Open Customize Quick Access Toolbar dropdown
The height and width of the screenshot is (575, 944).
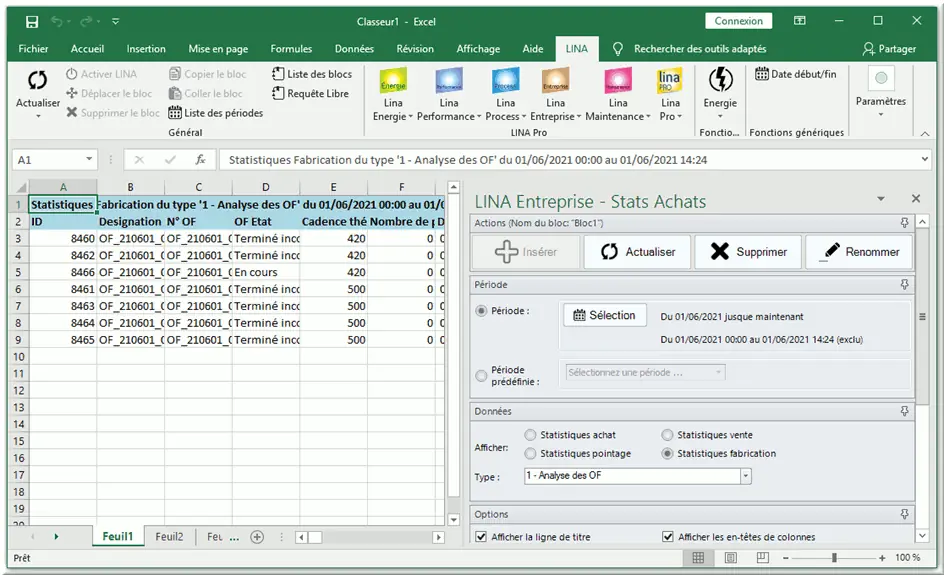tap(116, 22)
